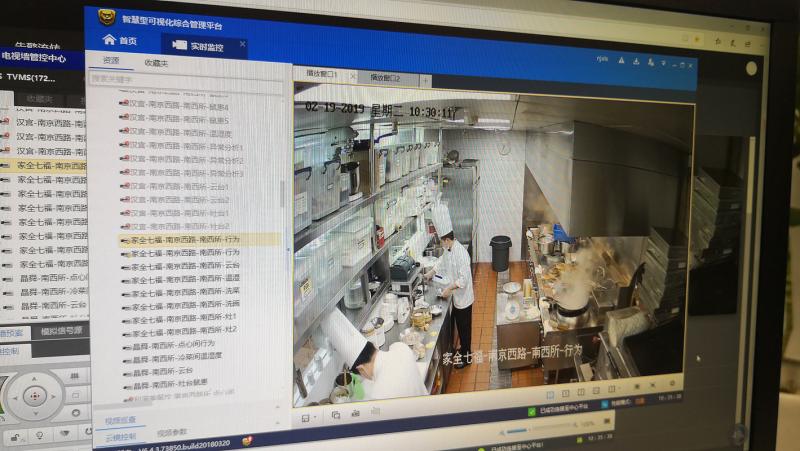Viewport: 800px width, 451px height.
Task: Switch to 播放窗口2 tab
Action: point(385,78)
